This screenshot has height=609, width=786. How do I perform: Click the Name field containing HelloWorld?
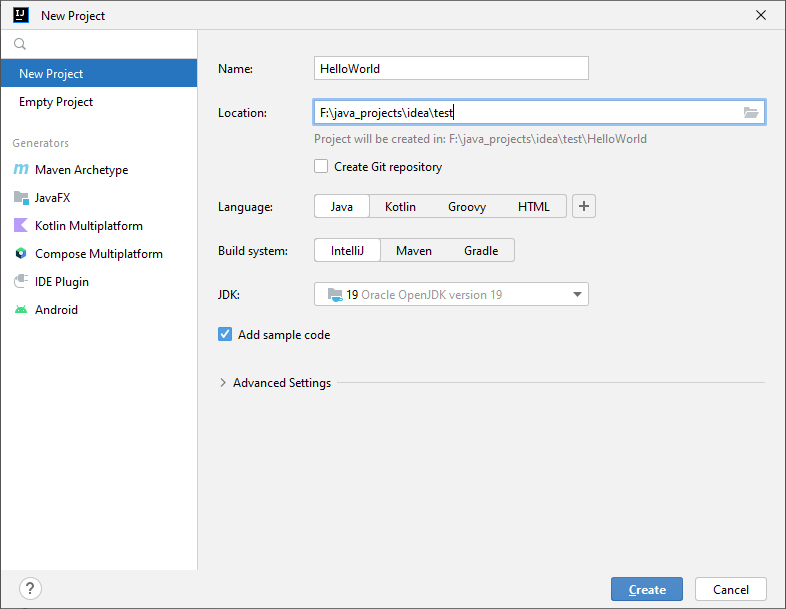point(451,68)
